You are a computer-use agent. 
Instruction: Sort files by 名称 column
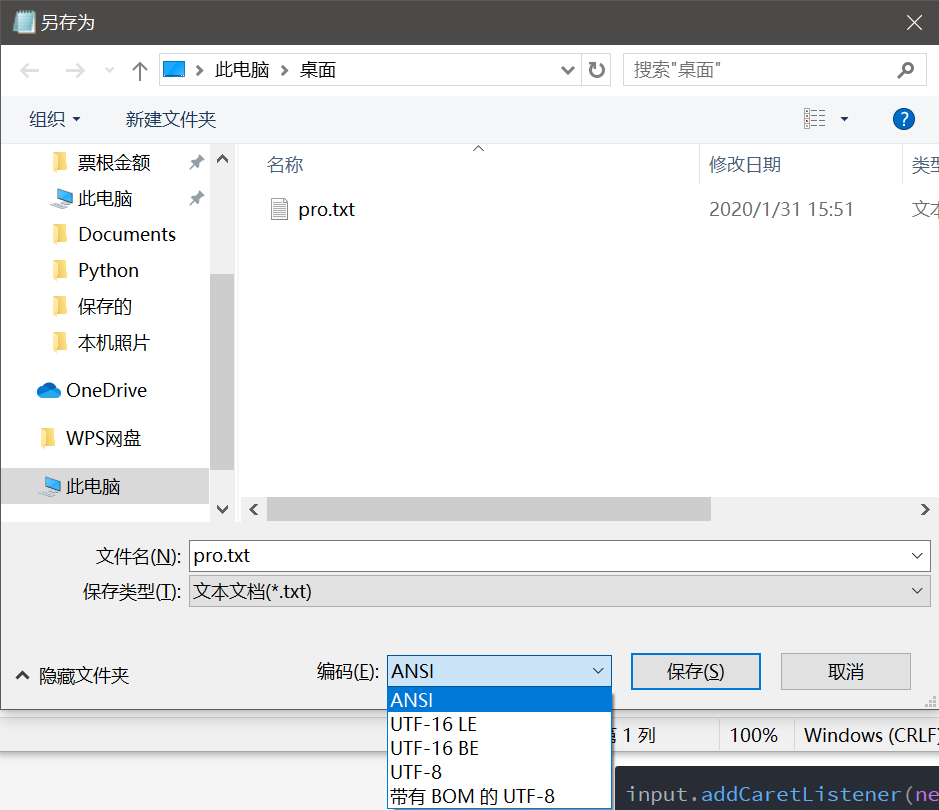point(285,165)
